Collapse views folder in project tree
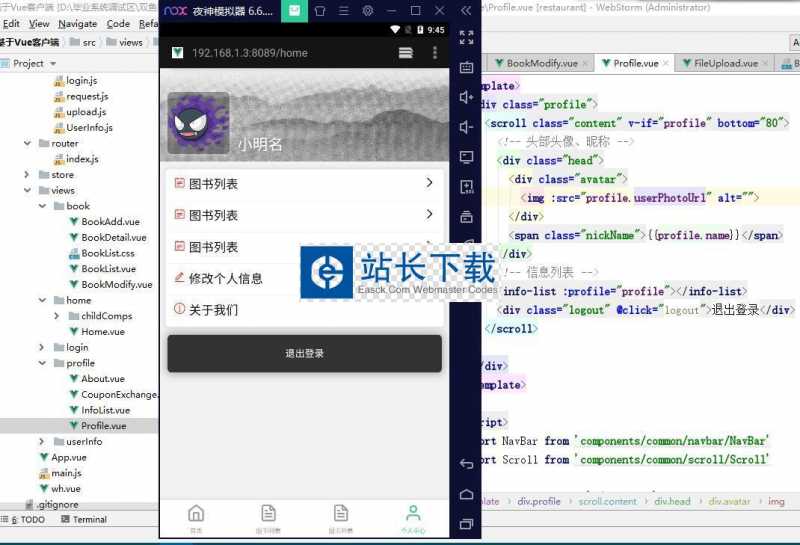The image size is (800, 545). point(27,190)
